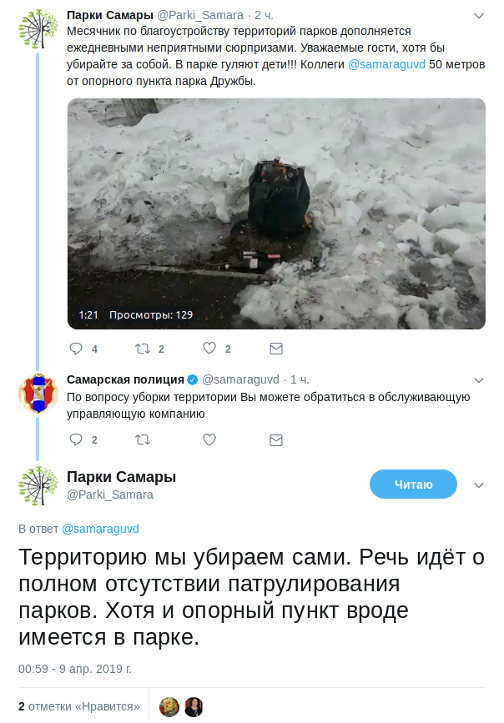The height and width of the screenshot is (723, 504).
Task: Reply to the Самарская полиция tweet
Action: (x=76, y=439)
